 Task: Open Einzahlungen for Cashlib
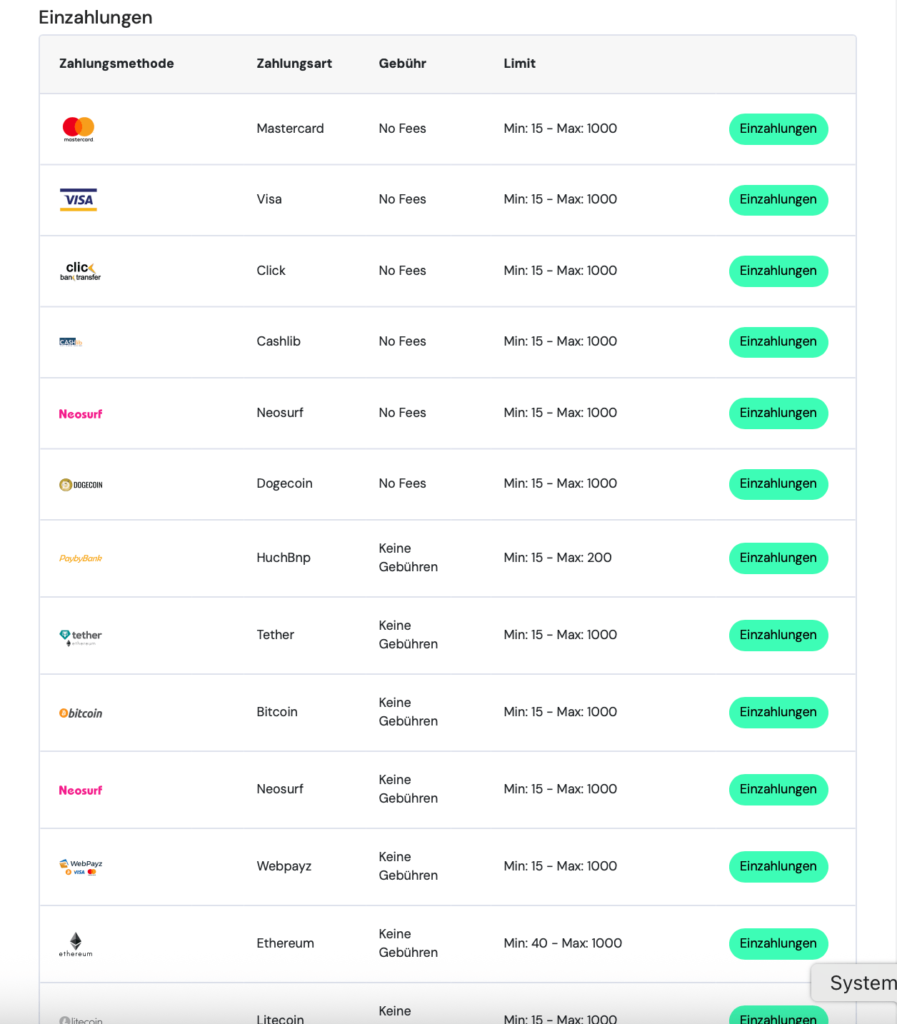coord(778,342)
